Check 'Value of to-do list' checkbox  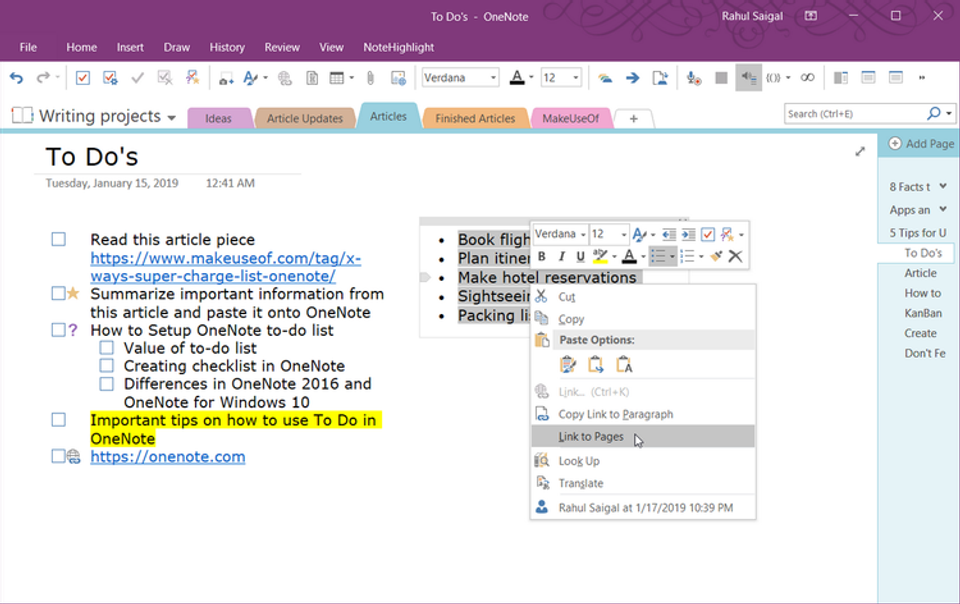click(x=107, y=348)
